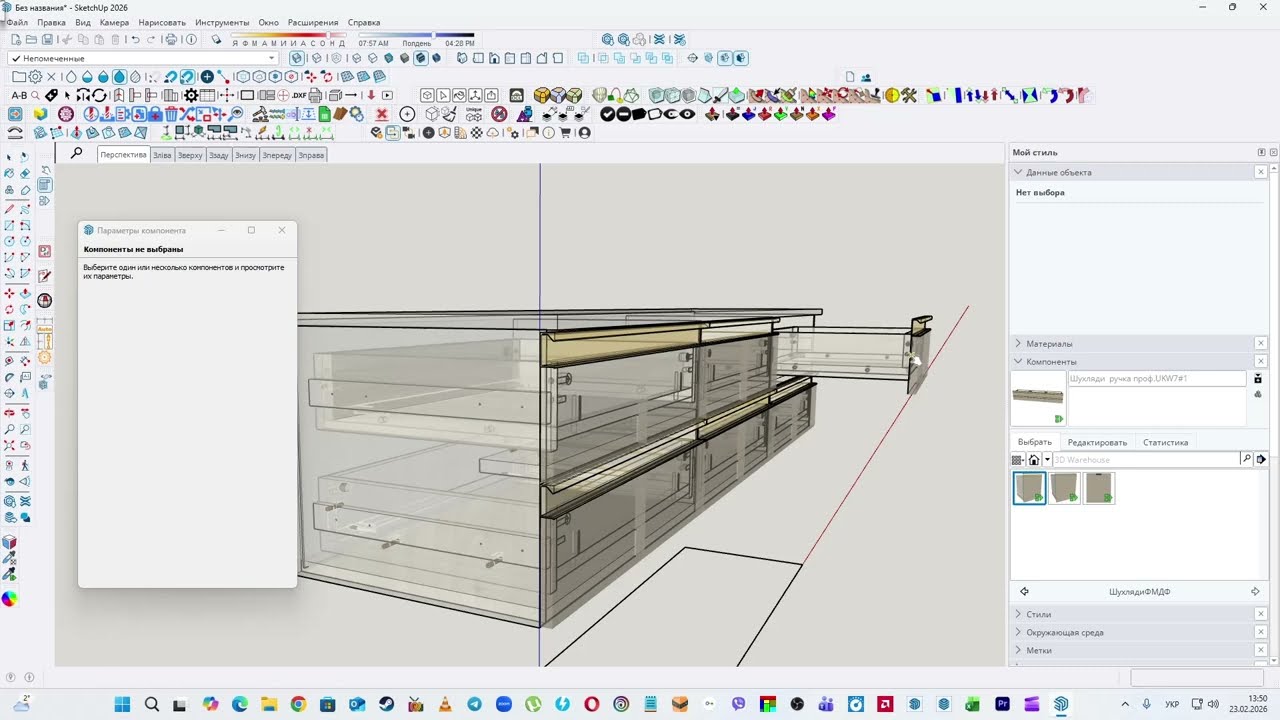Go to next components collection arrow
The height and width of the screenshot is (720, 1280).
(x=1256, y=592)
